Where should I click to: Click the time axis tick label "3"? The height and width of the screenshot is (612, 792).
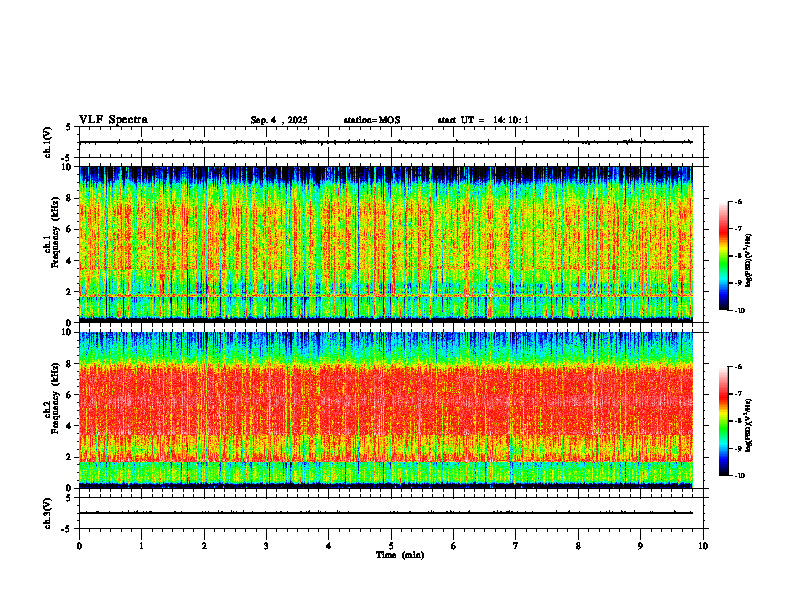[266, 546]
